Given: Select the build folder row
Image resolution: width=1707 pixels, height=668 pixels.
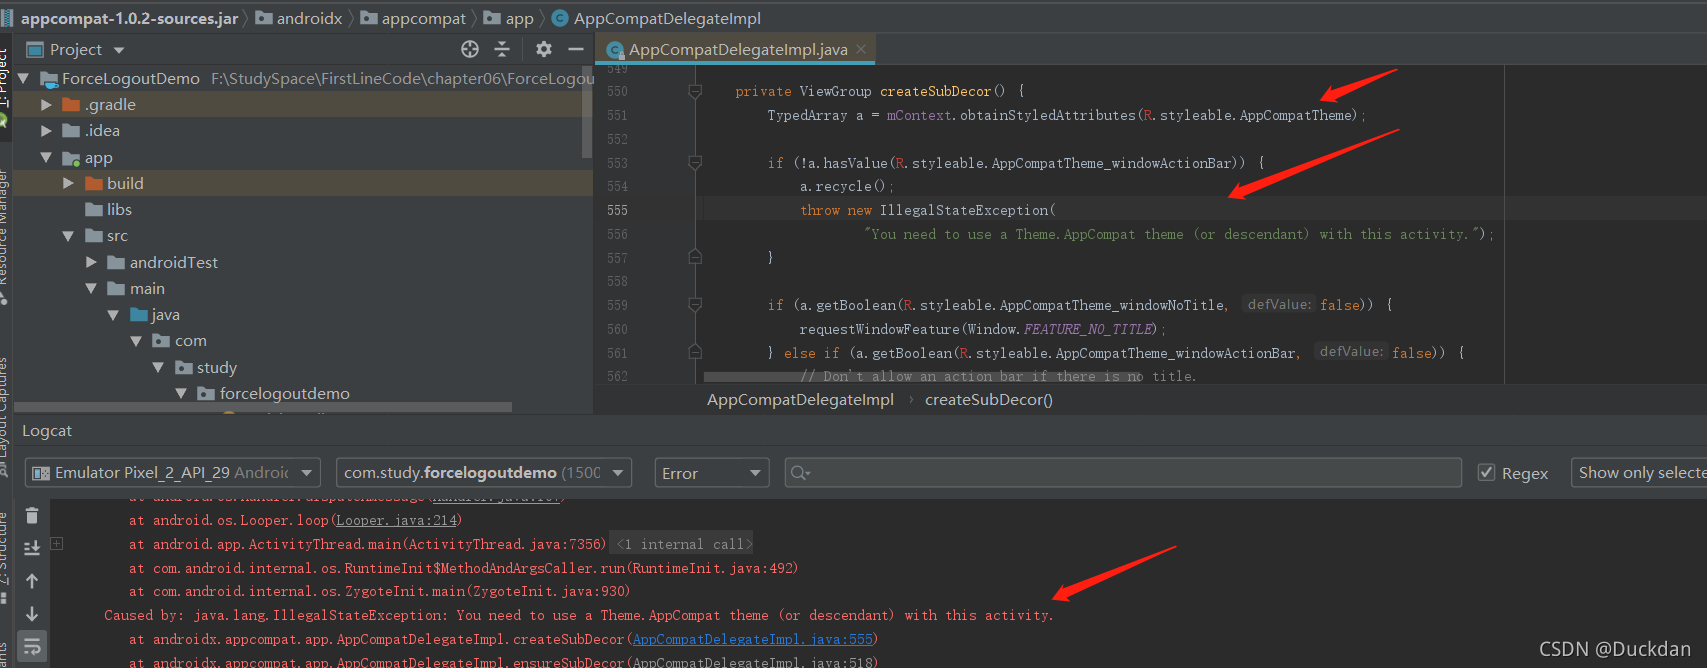Looking at the screenshot, I should pos(303,183).
